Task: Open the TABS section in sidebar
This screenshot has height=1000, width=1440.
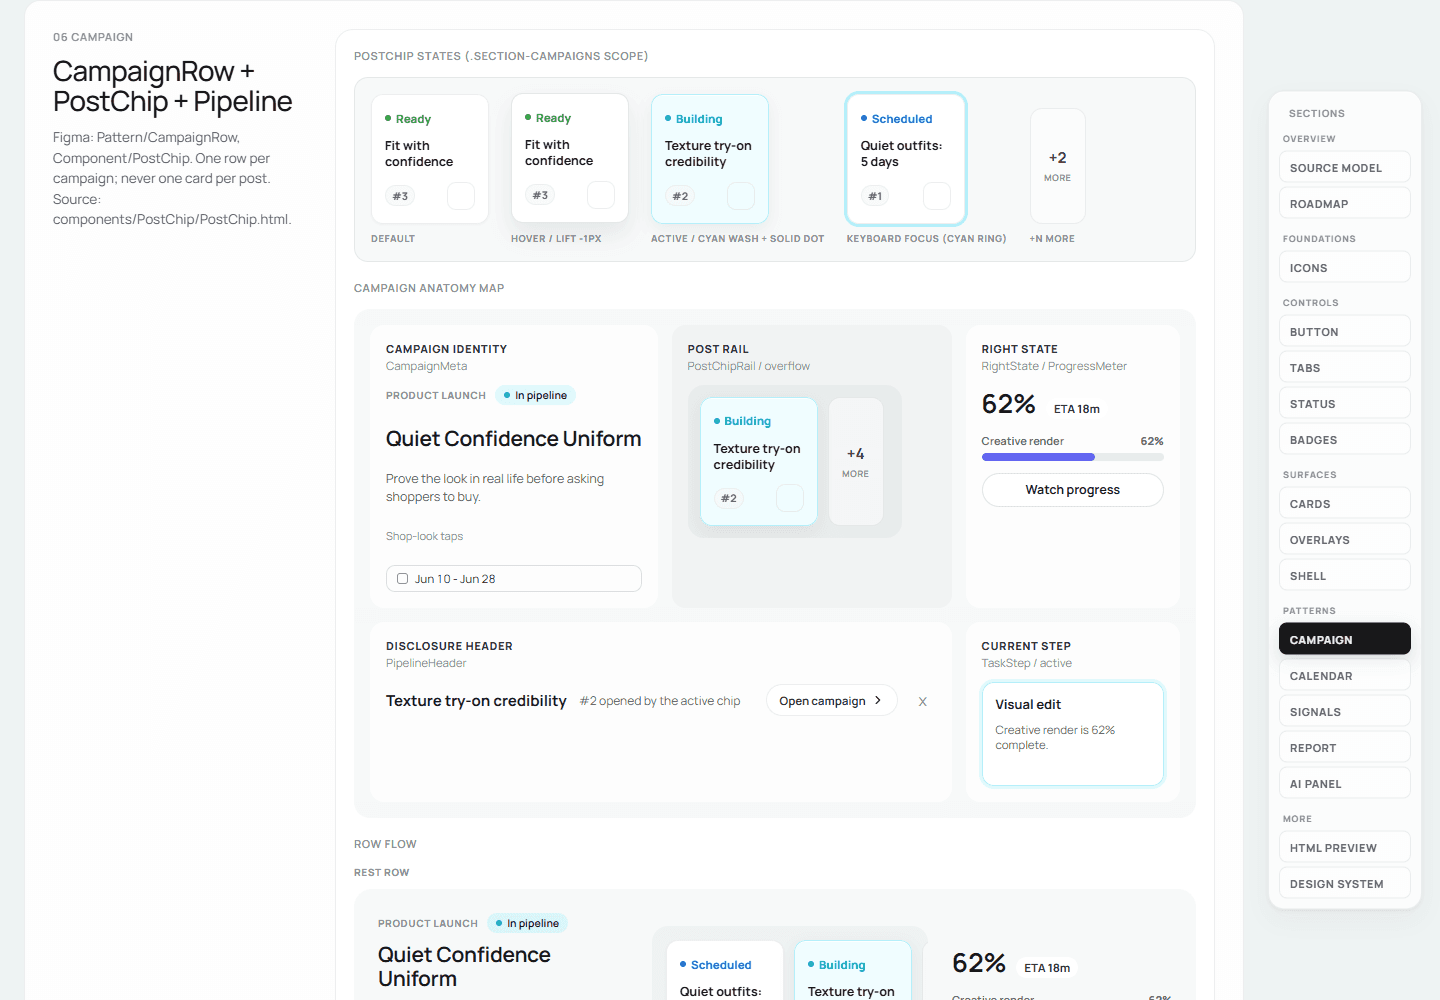Action: tap(1344, 368)
